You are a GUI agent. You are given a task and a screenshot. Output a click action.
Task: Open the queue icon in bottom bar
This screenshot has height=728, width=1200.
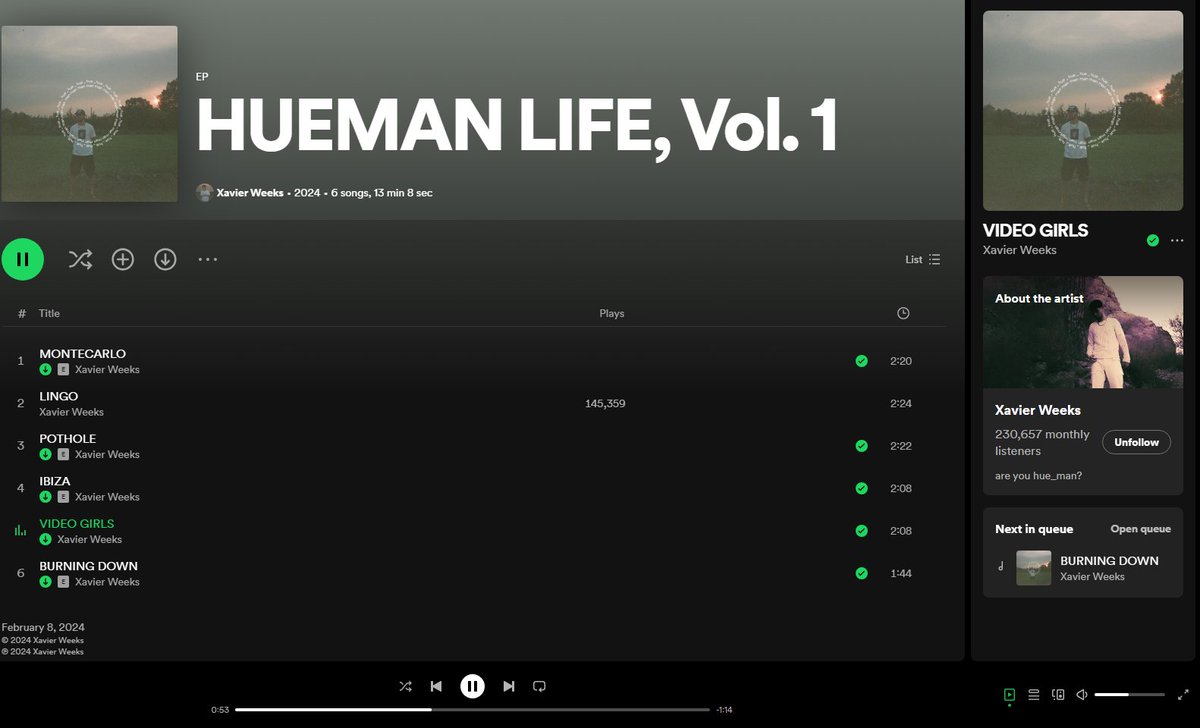pyautogui.click(x=1034, y=694)
